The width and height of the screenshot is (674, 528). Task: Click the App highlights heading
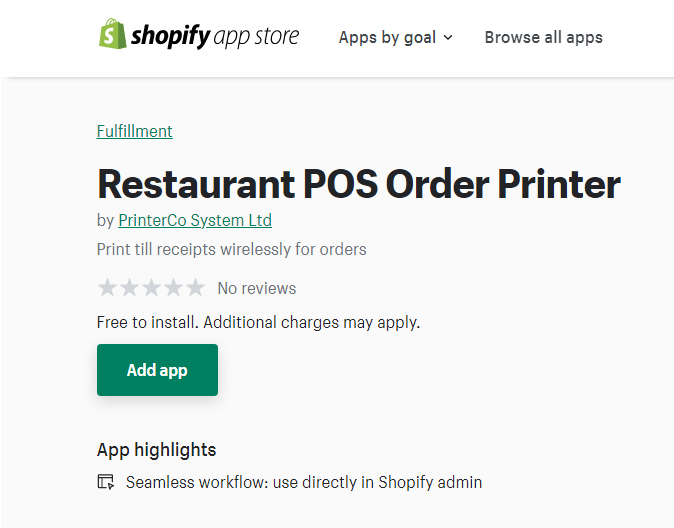point(156,449)
